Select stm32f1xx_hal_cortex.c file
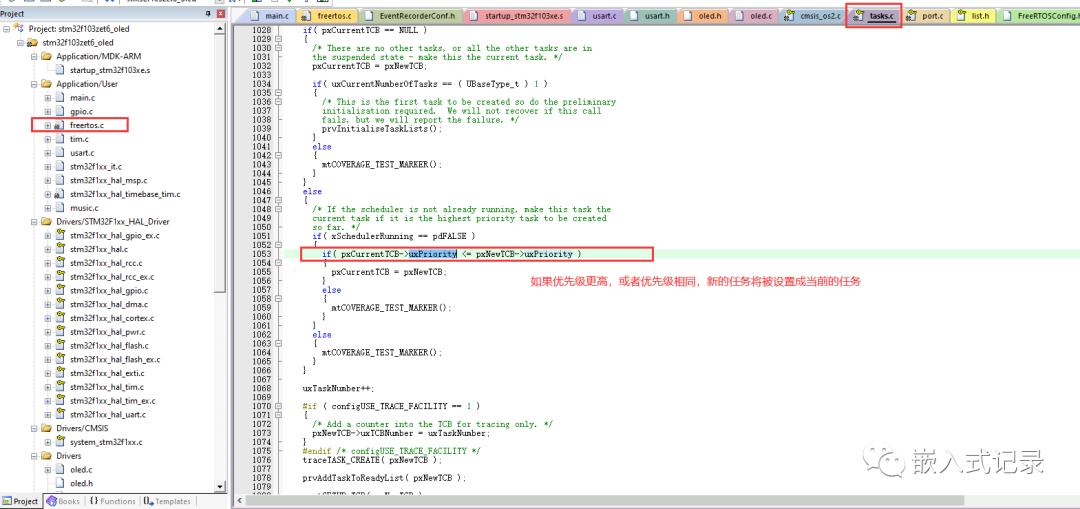This screenshot has height=509, width=1080. [112, 318]
